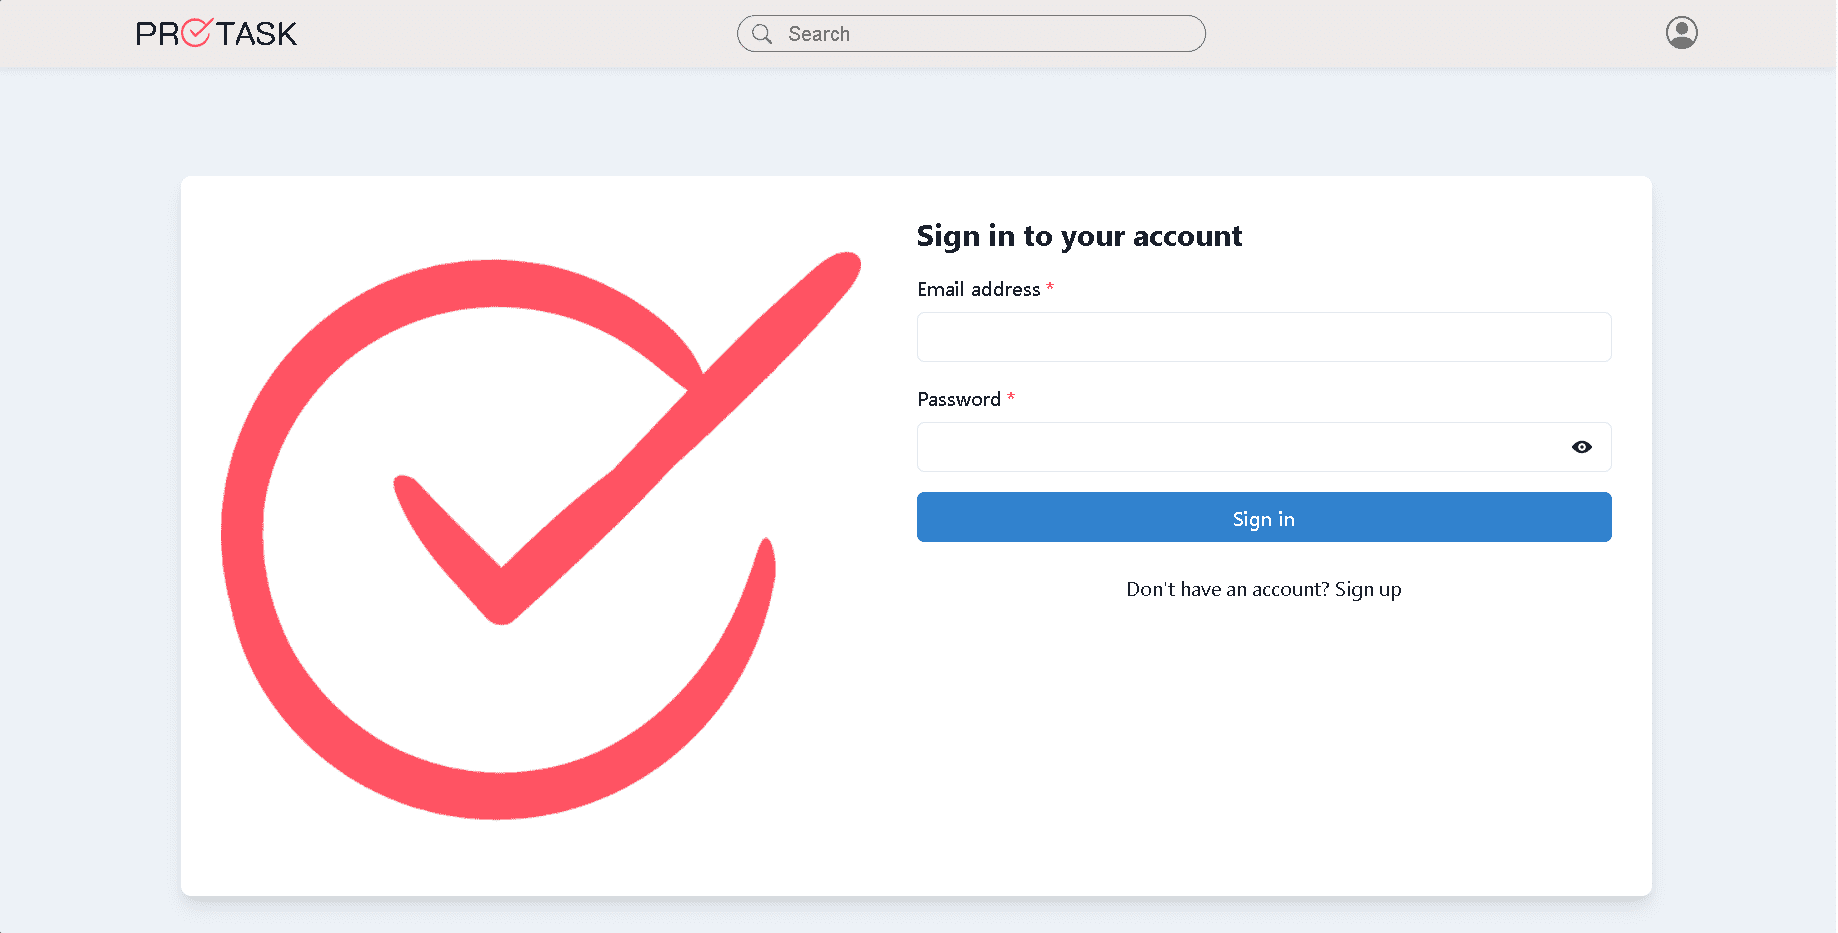Screen dimensions: 1838x933
Task: Open the user profile avatar icon
Action: [x=1681, y=33]
